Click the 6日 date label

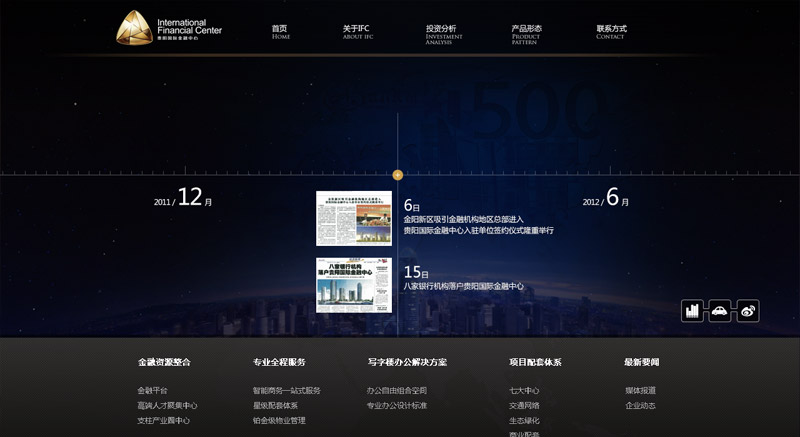(412, 205)
